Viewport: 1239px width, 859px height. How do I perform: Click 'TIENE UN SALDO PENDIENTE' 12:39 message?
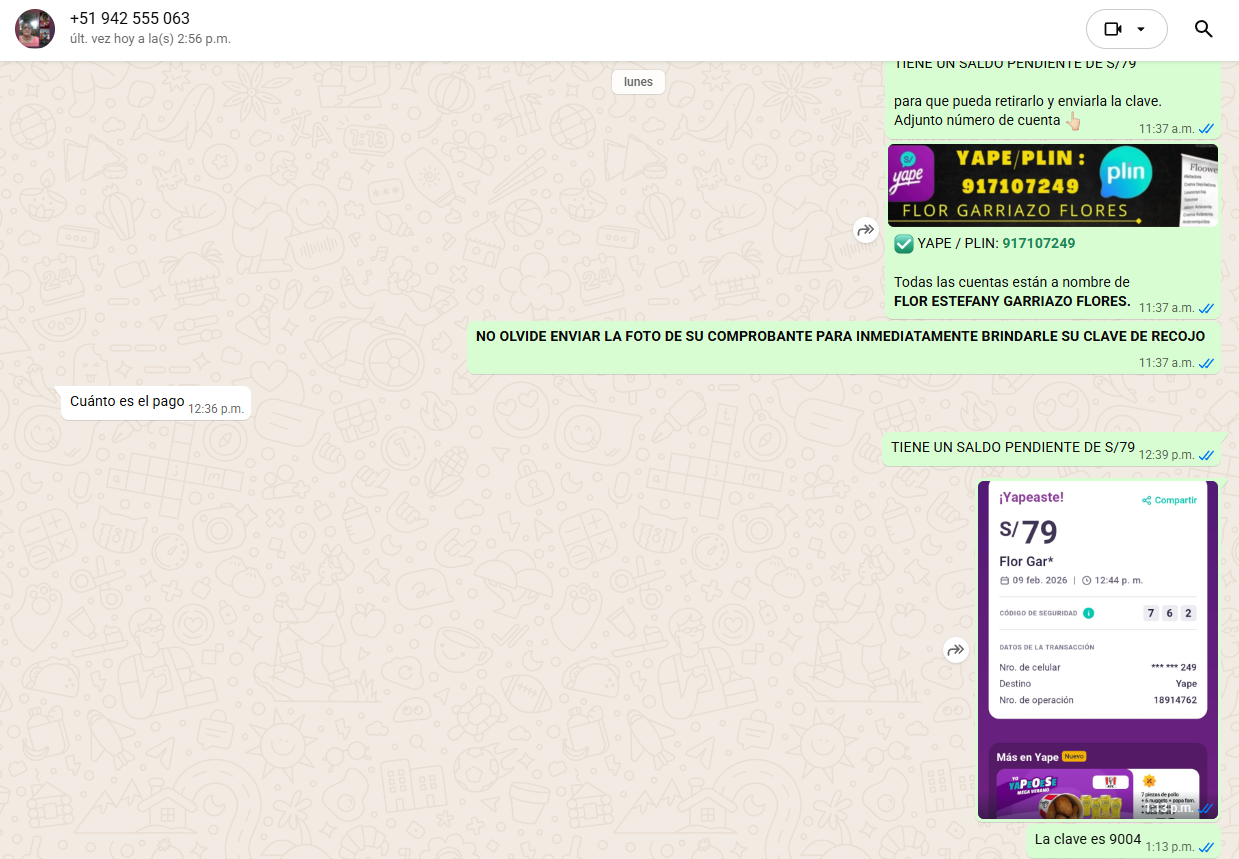pos(1012,447)
